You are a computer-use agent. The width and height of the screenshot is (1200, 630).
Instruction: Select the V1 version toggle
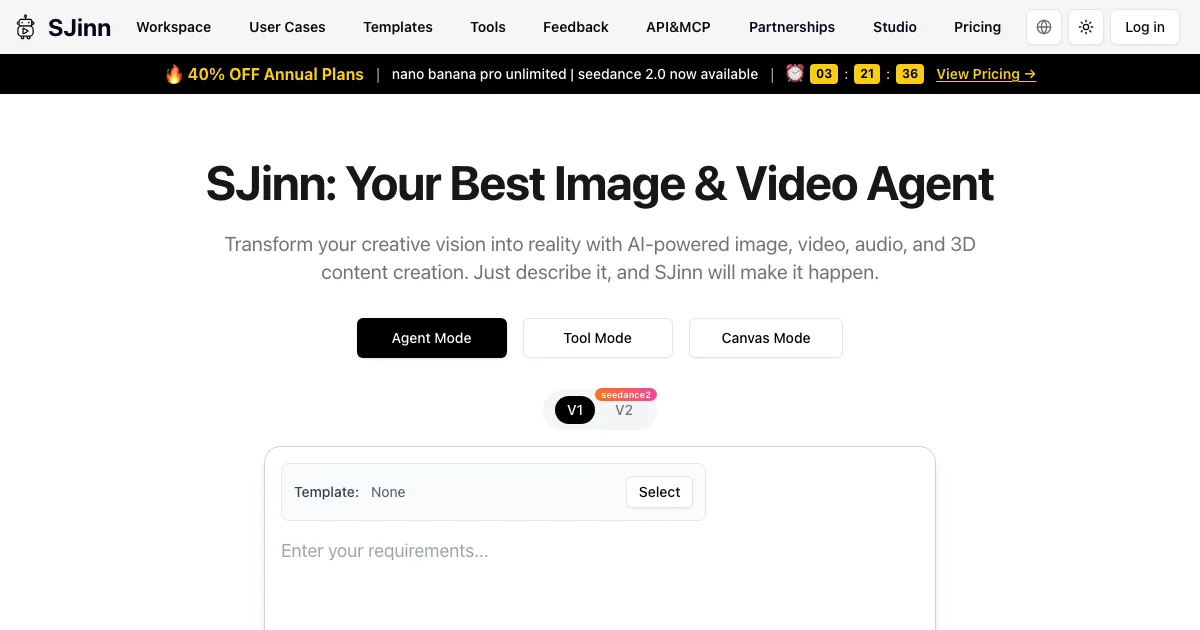click(575, 410)
